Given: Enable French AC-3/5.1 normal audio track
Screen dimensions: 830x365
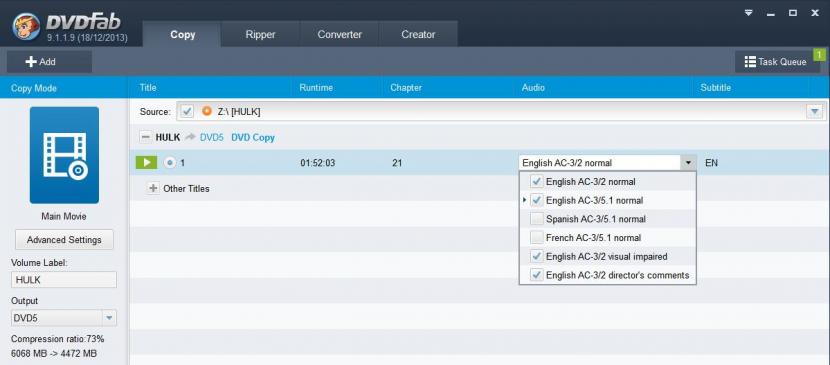Looking at the screenshot, I should 537,238.
